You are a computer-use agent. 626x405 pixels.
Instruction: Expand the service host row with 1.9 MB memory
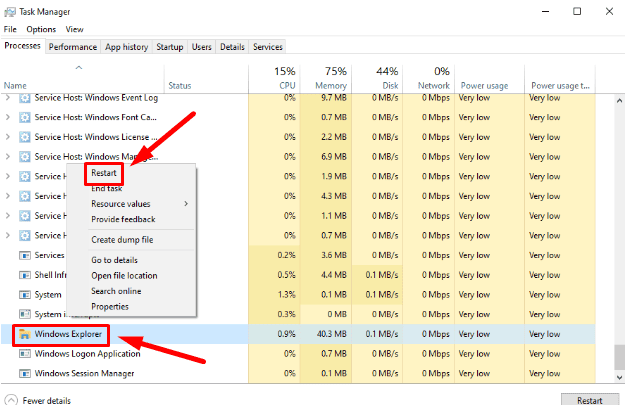tap(8, 176)
